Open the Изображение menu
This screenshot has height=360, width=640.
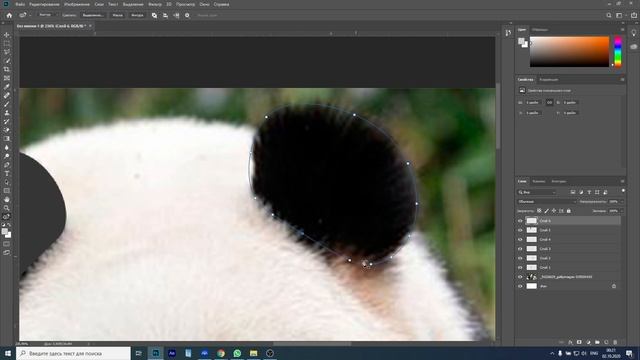click(77, 4)
